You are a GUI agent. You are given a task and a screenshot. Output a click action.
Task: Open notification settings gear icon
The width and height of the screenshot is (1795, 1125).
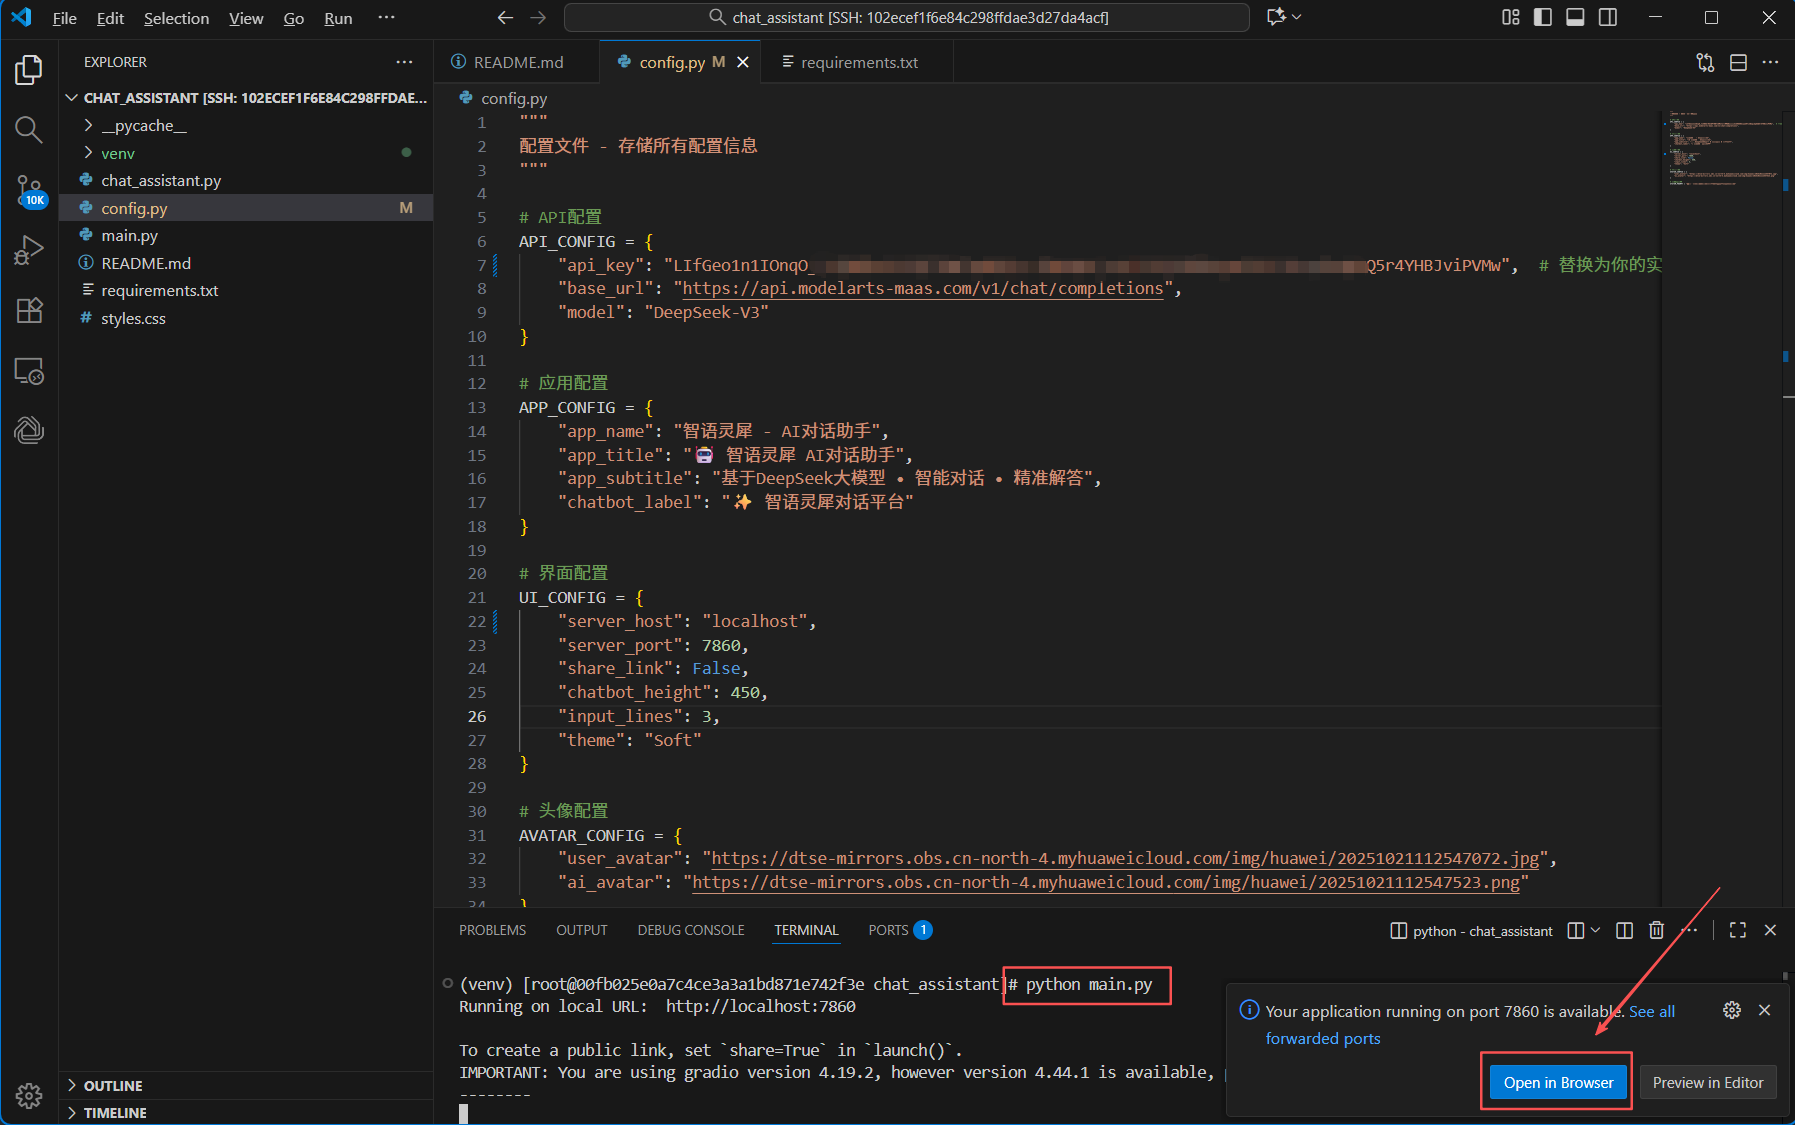(x=1732, y=1010)
